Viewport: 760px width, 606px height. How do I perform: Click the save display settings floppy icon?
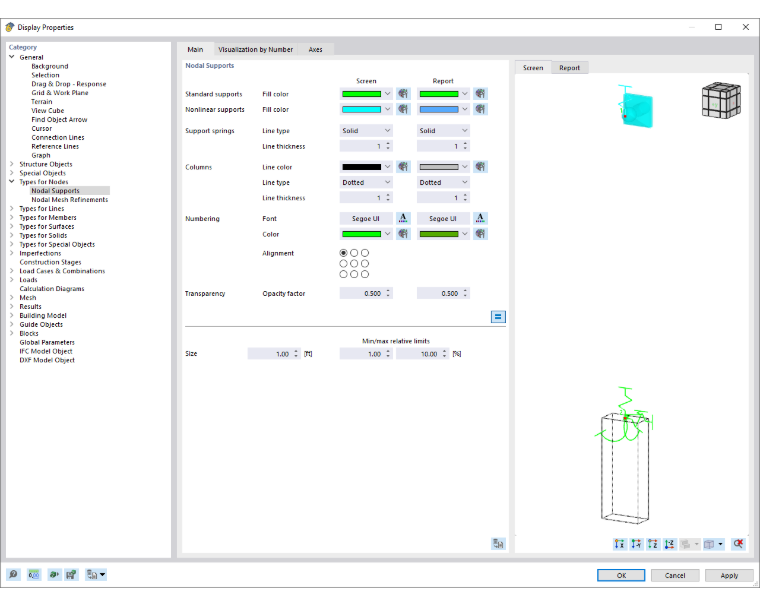click(71, 574)
